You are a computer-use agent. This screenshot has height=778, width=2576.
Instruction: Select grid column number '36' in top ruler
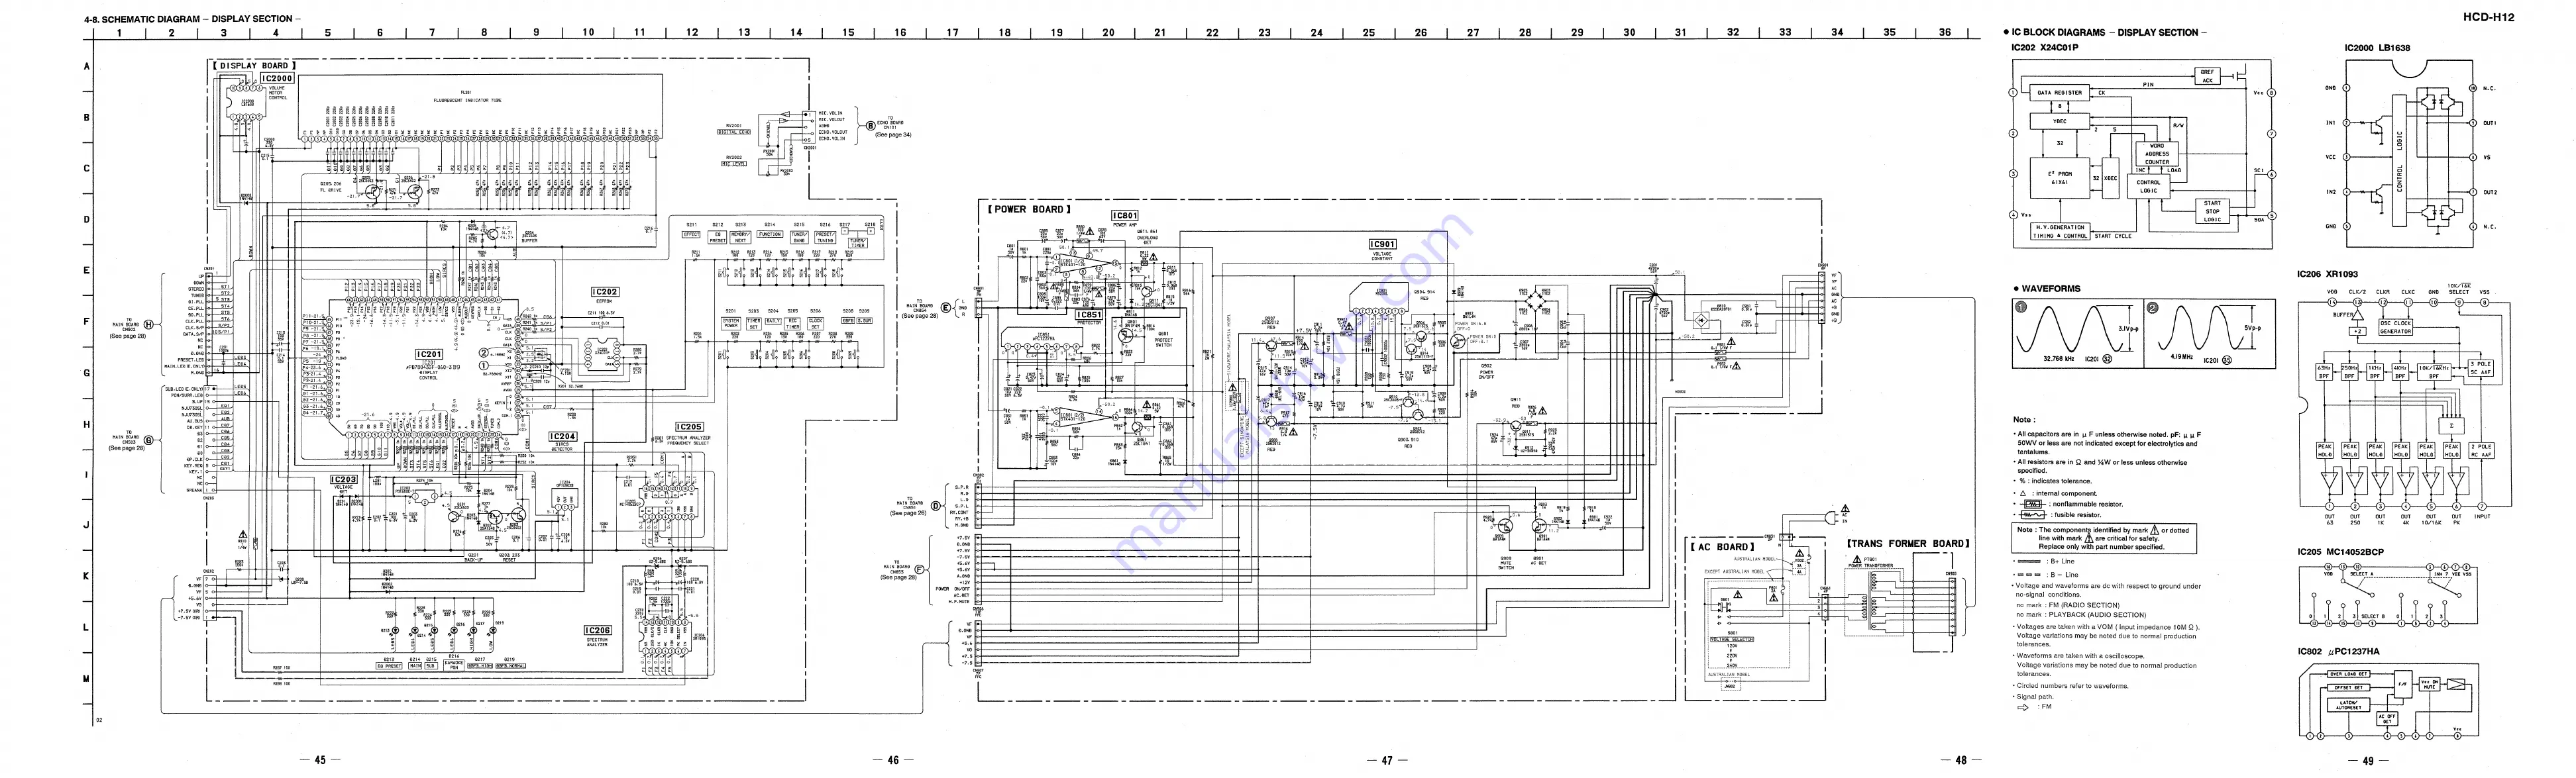(1944, 32)
